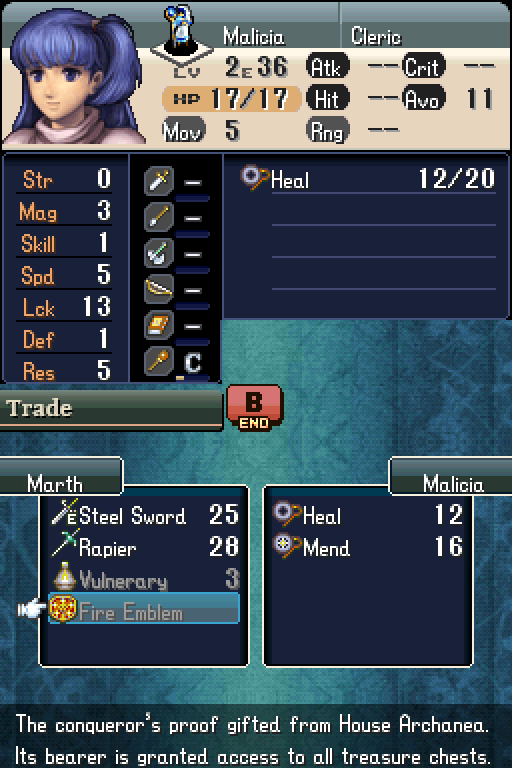Click Malicia's character portrait
This screenshot has width=512, height=768.
[75, 77]
